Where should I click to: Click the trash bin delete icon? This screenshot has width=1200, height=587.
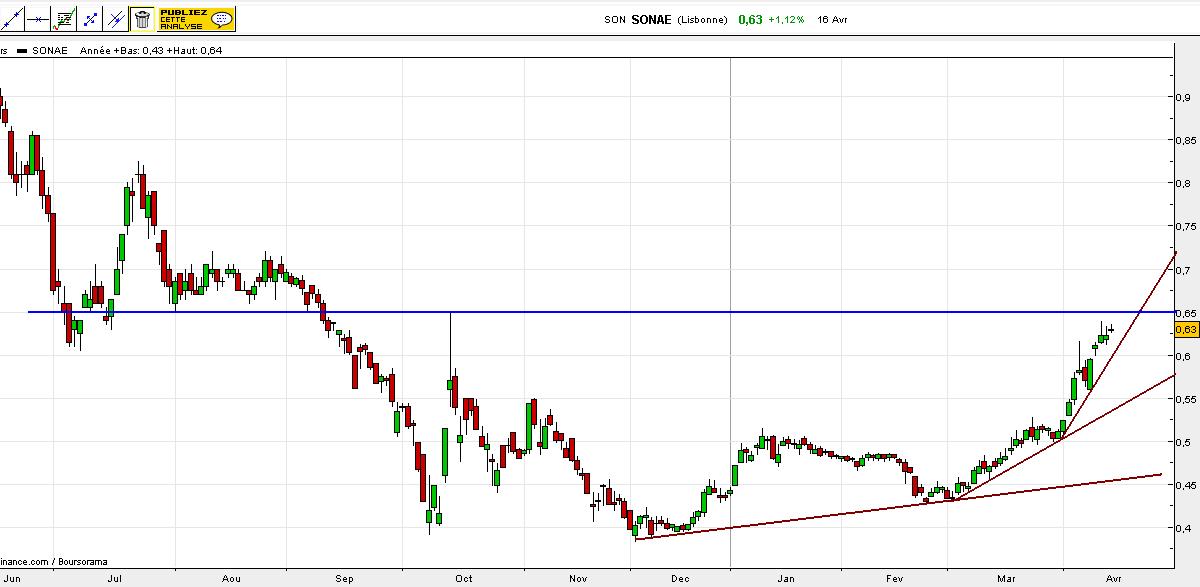142,19
